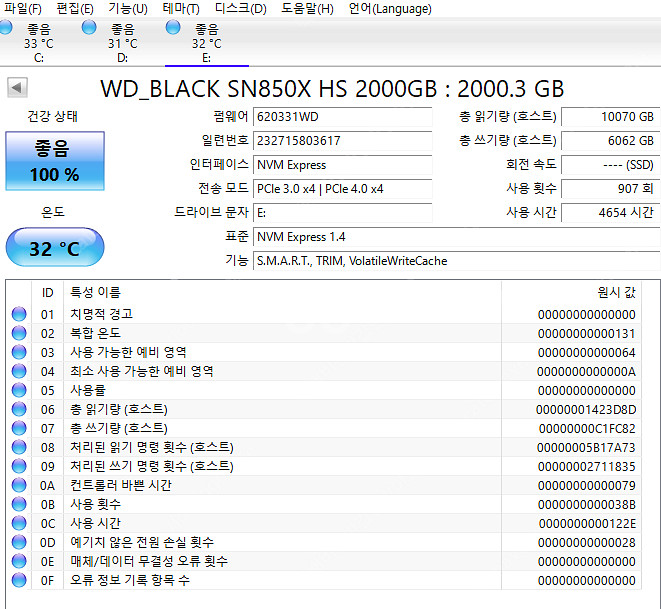Click the 32 °C temperature button
661x609 pixels.
[x=55, y=247]
